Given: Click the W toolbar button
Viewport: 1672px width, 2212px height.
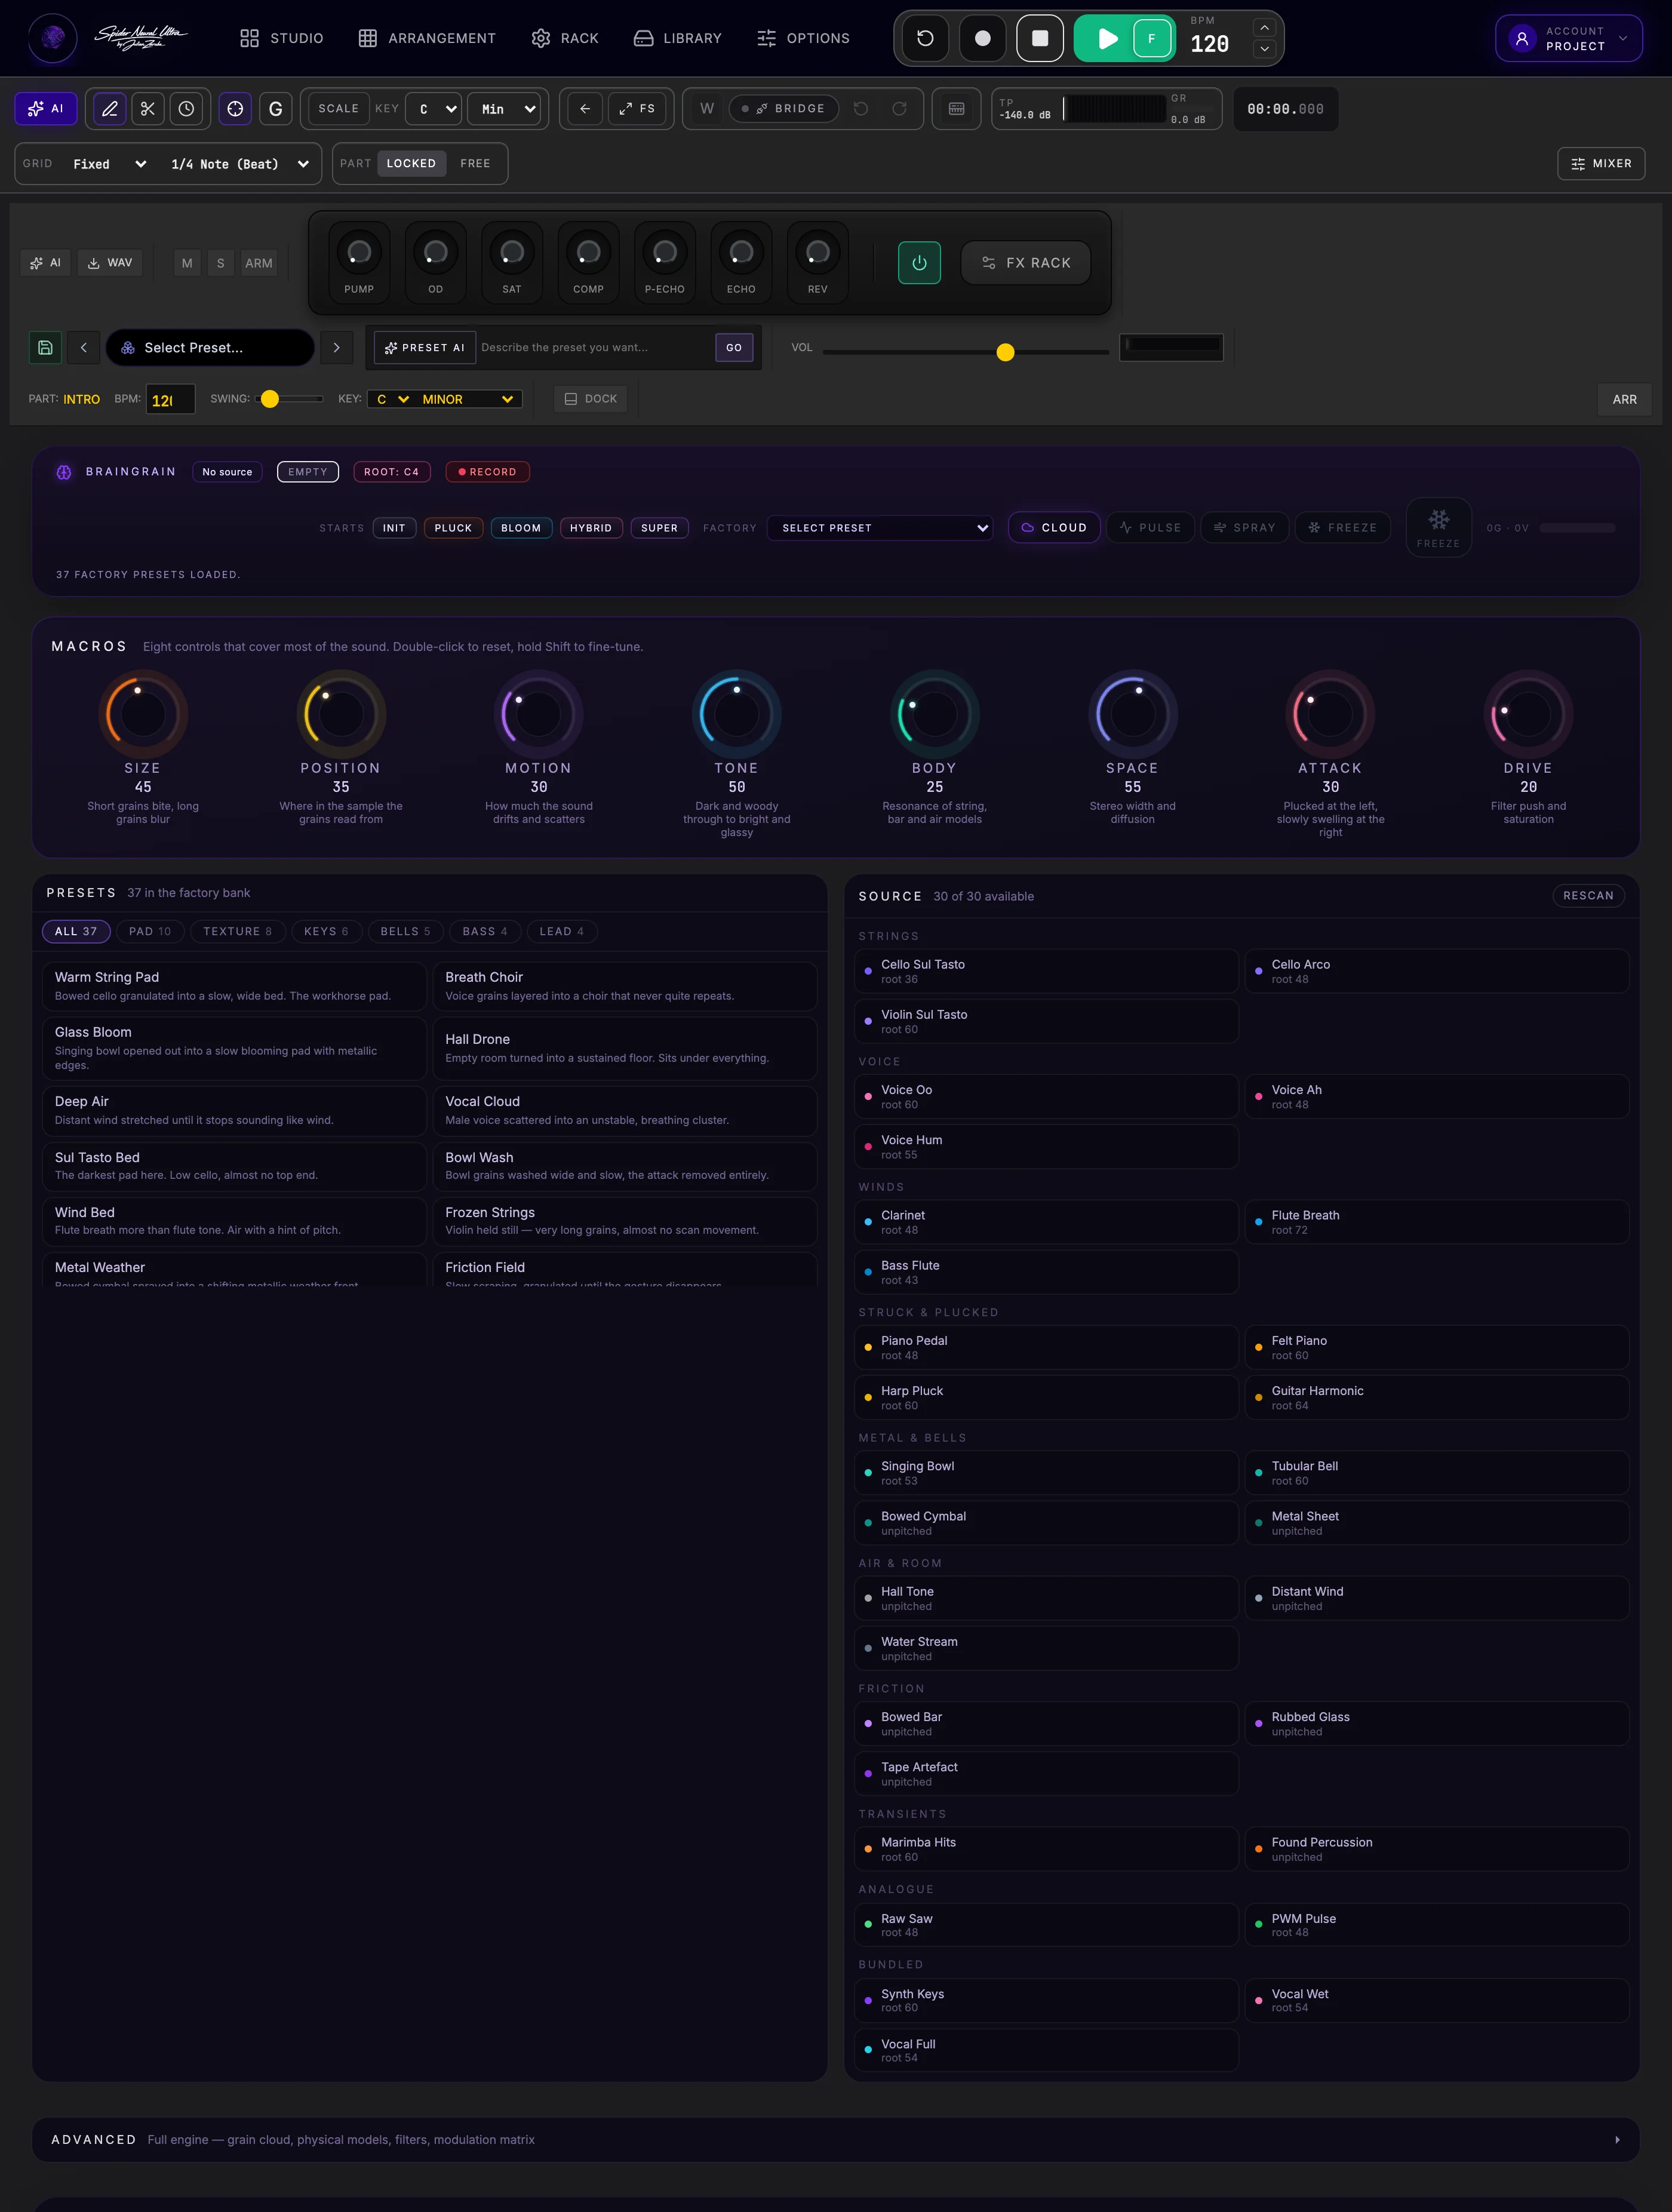Looking at the screenshot, I should coord(707,109).
